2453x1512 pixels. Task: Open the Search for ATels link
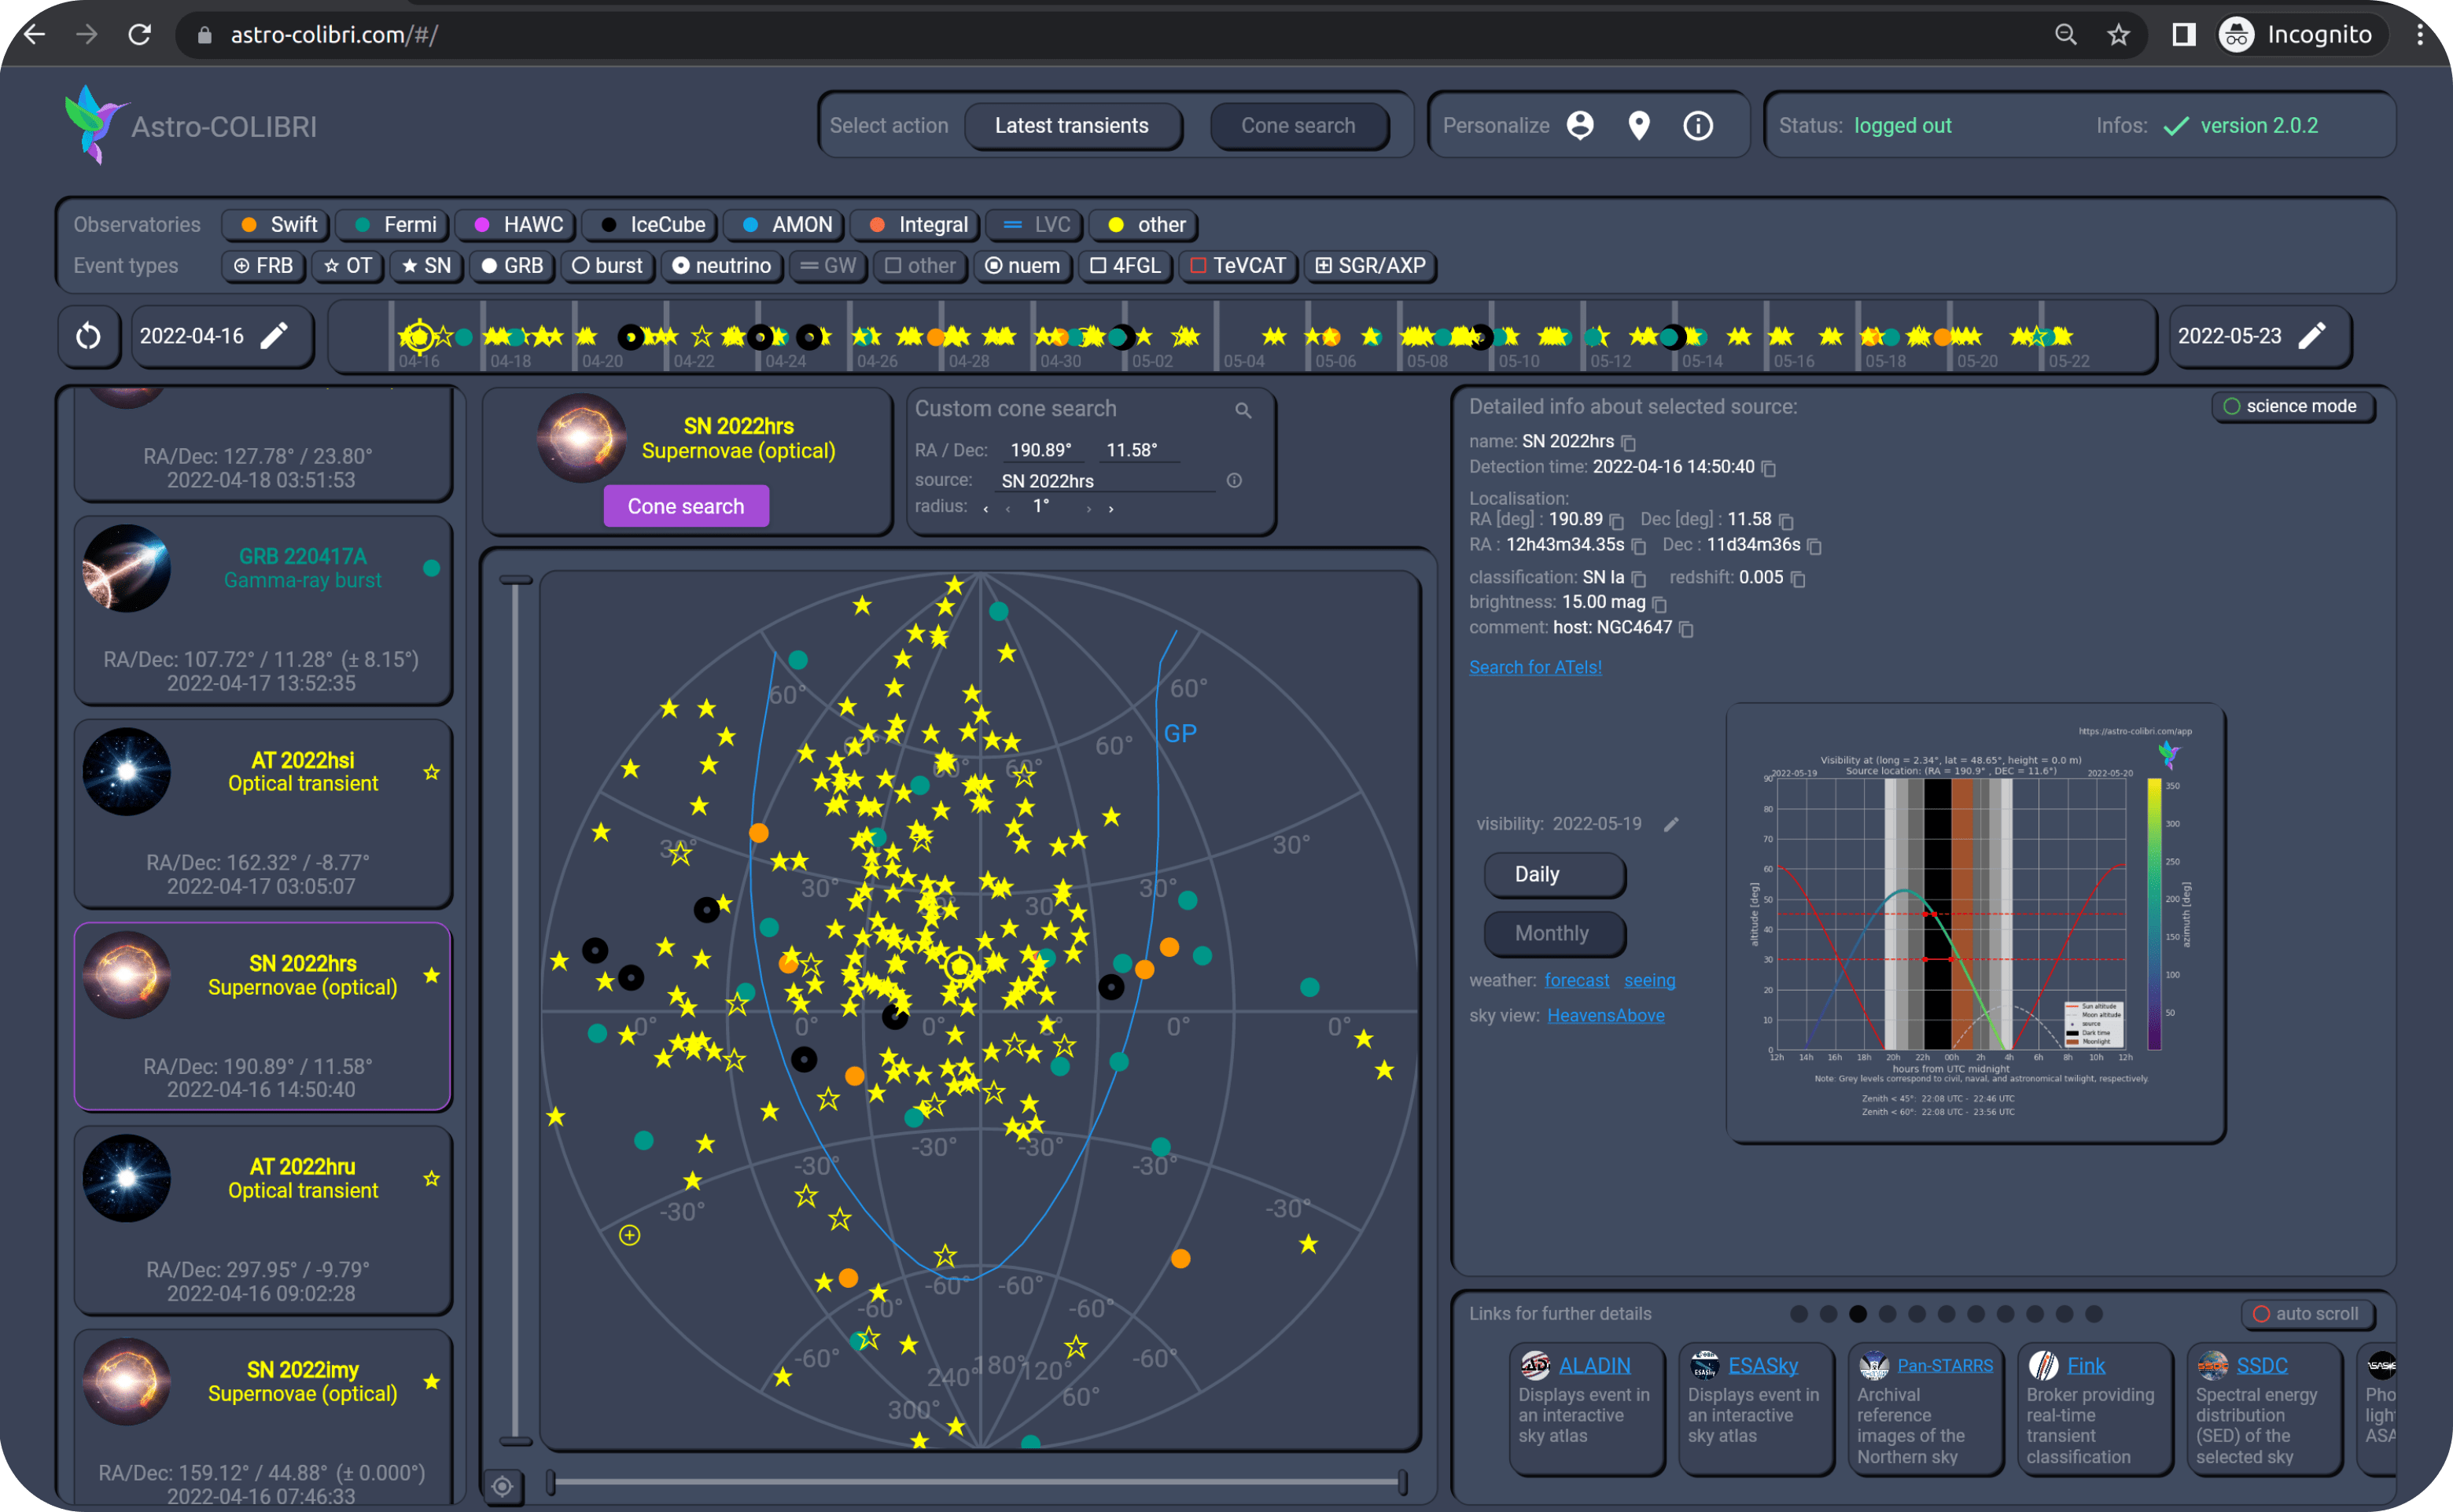(1535, 667)
